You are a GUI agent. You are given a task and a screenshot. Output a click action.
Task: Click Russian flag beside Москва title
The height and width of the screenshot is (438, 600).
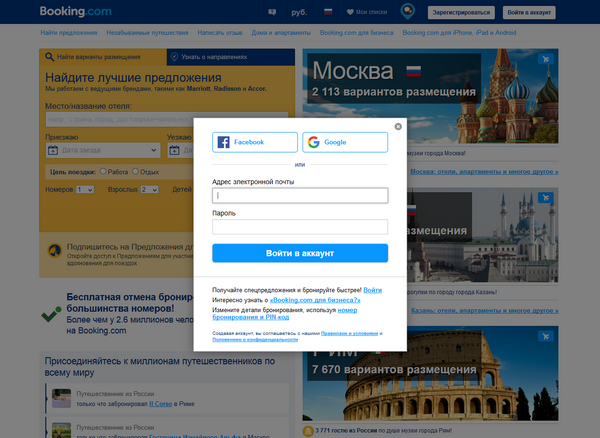[414, 71]
